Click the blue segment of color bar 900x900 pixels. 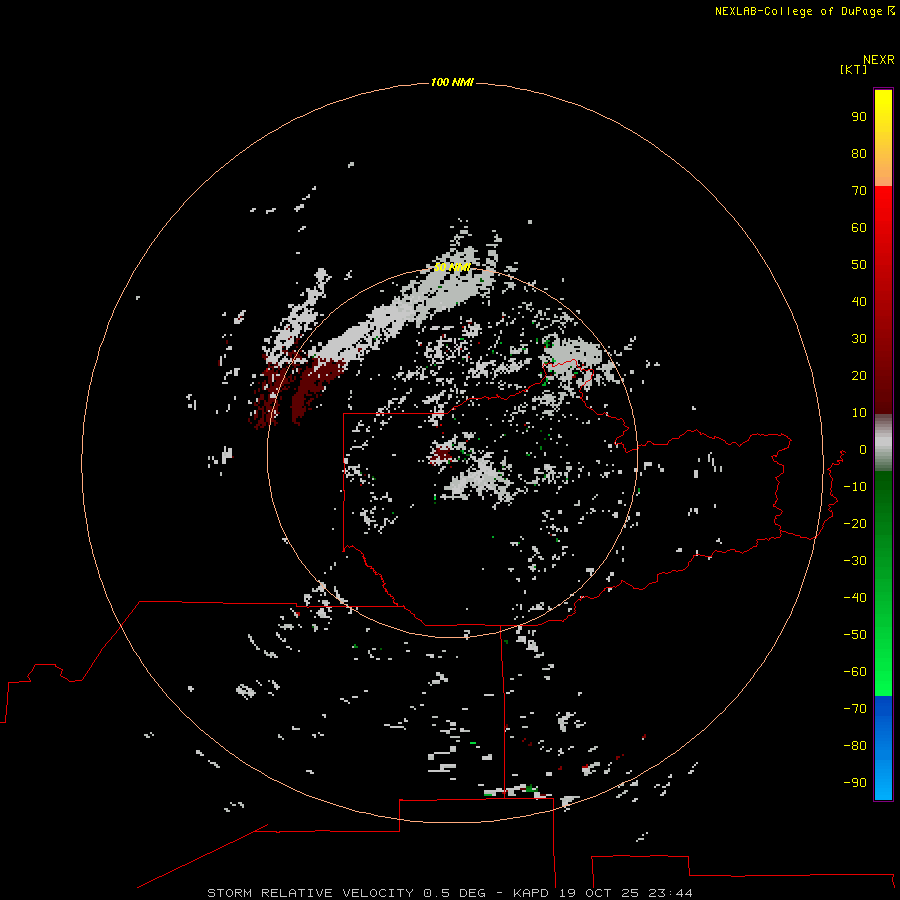883,748
